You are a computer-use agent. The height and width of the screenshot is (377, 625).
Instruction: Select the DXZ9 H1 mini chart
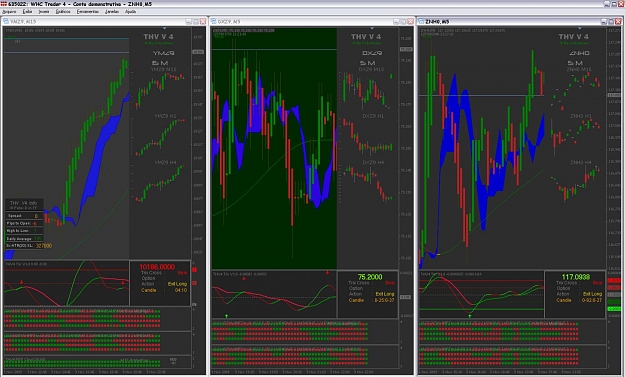click(x=367, y=135)
